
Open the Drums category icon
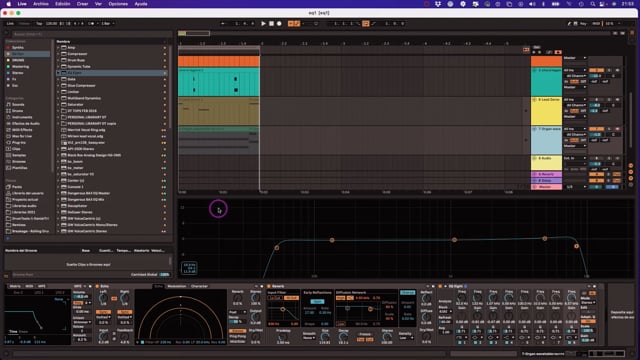(x=9, y=111)
